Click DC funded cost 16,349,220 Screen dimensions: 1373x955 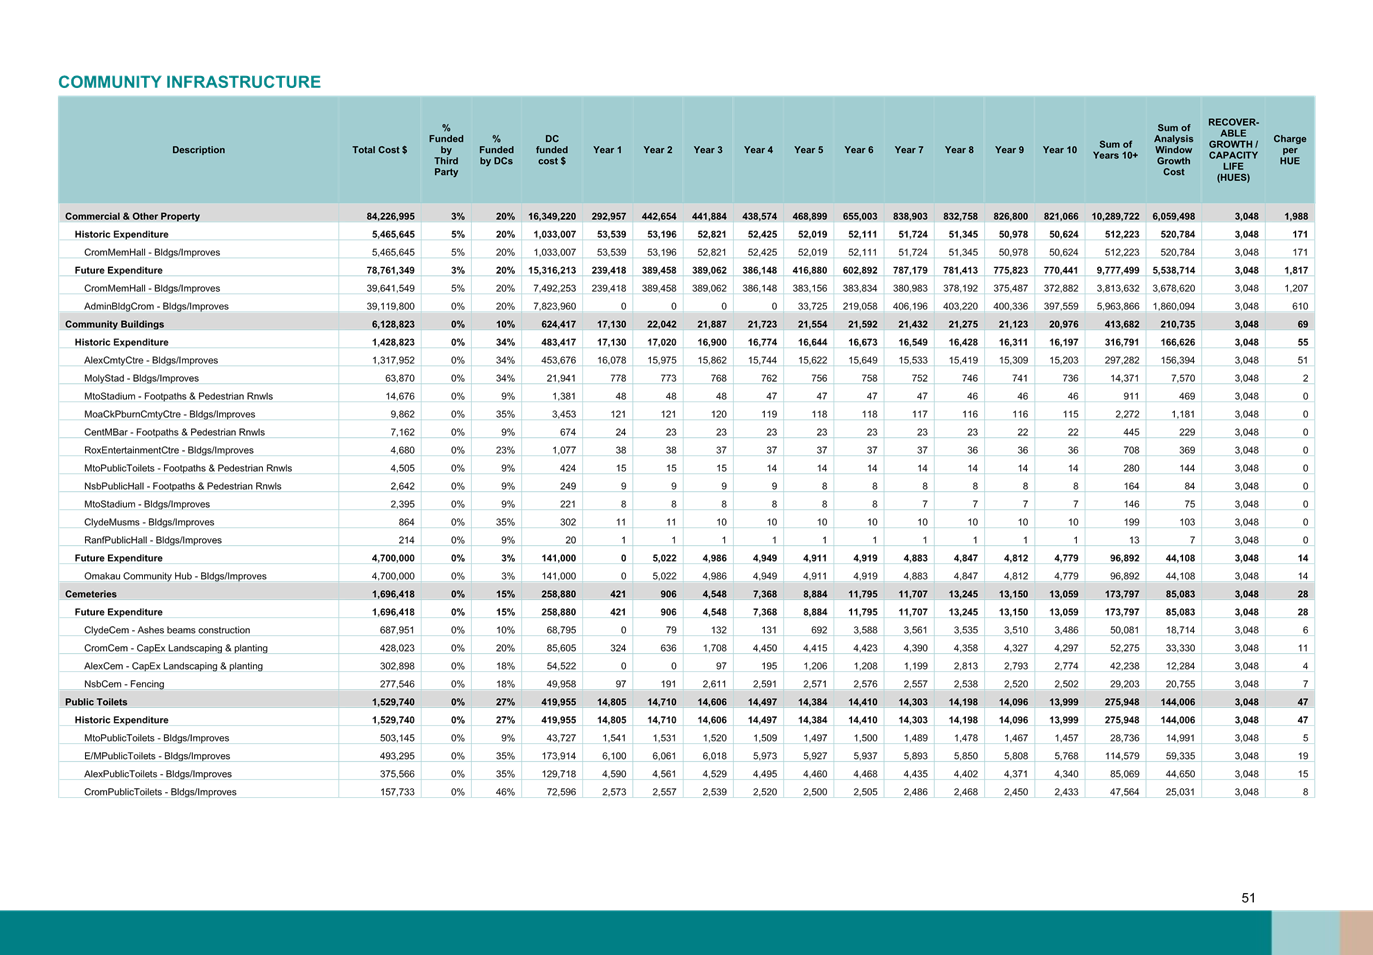(x=552, y=216)
